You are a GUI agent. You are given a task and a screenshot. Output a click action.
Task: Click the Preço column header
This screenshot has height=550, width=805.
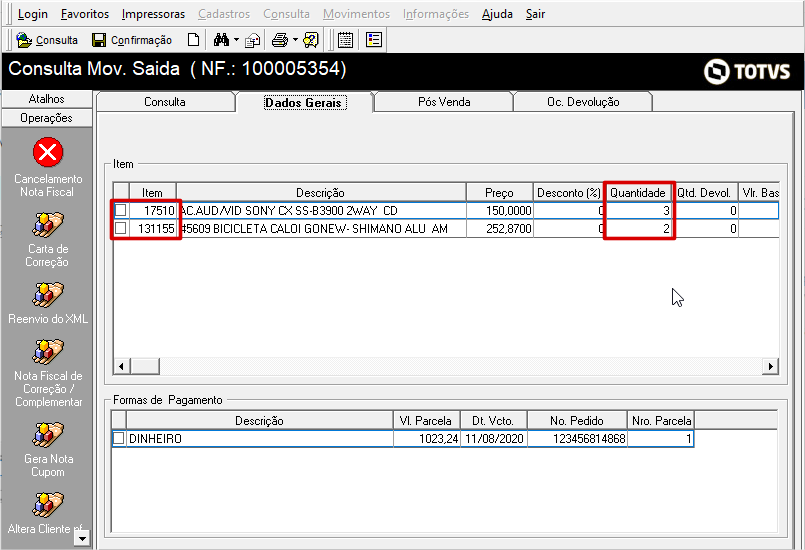click(500, 193)
